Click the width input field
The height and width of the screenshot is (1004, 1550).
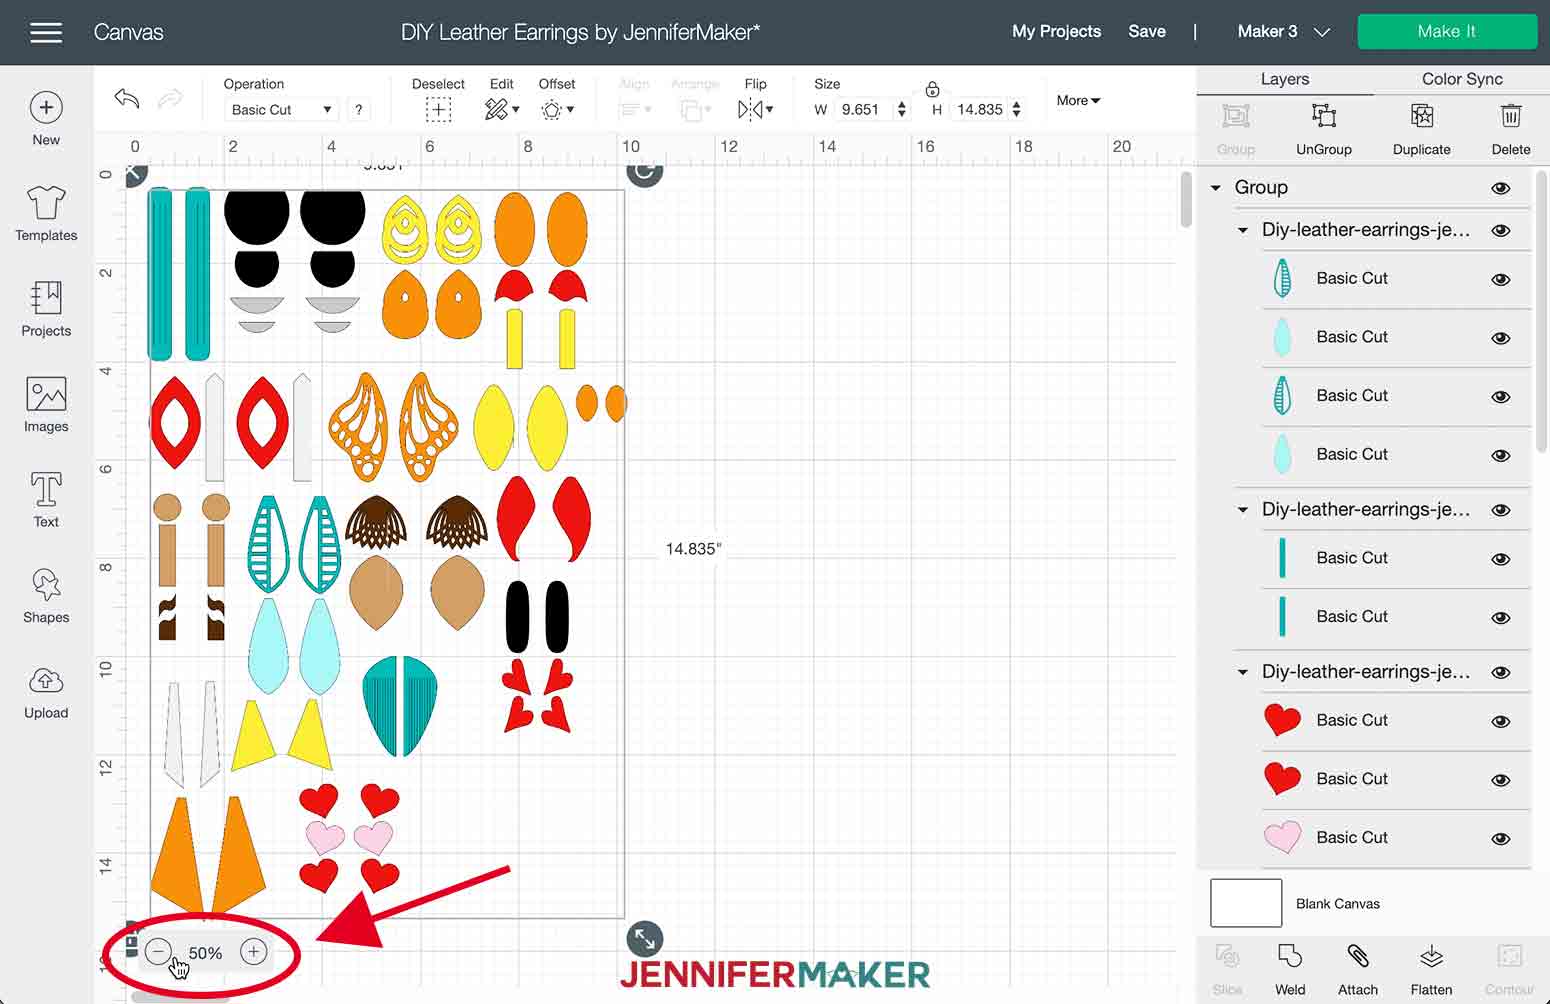click(x=861, y=110)
